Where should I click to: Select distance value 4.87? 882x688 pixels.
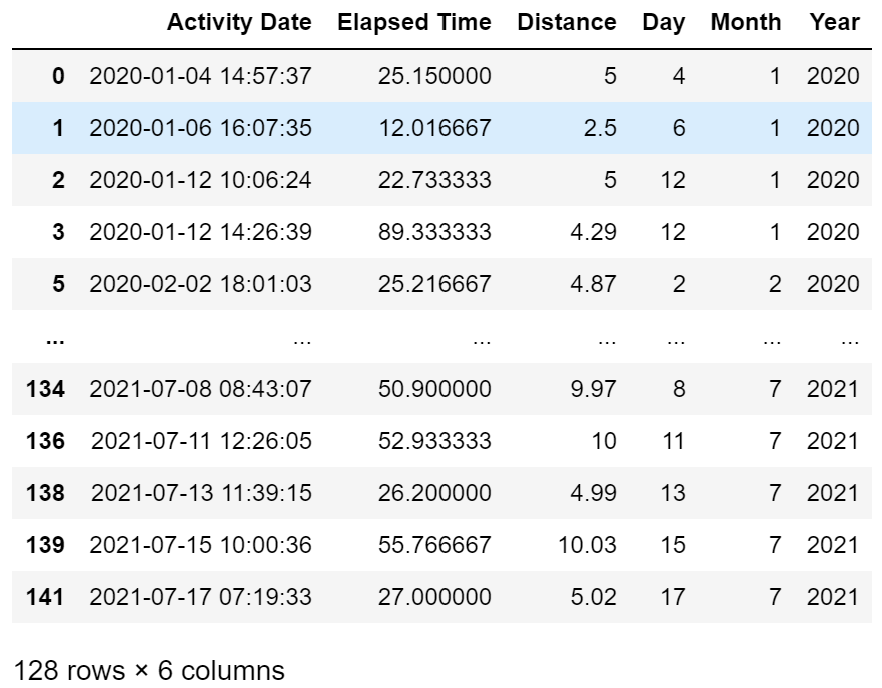(x=593, y=284)
